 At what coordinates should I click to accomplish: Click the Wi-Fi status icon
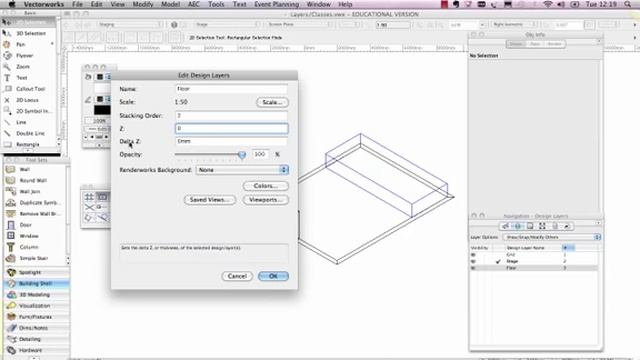[548, 4]
